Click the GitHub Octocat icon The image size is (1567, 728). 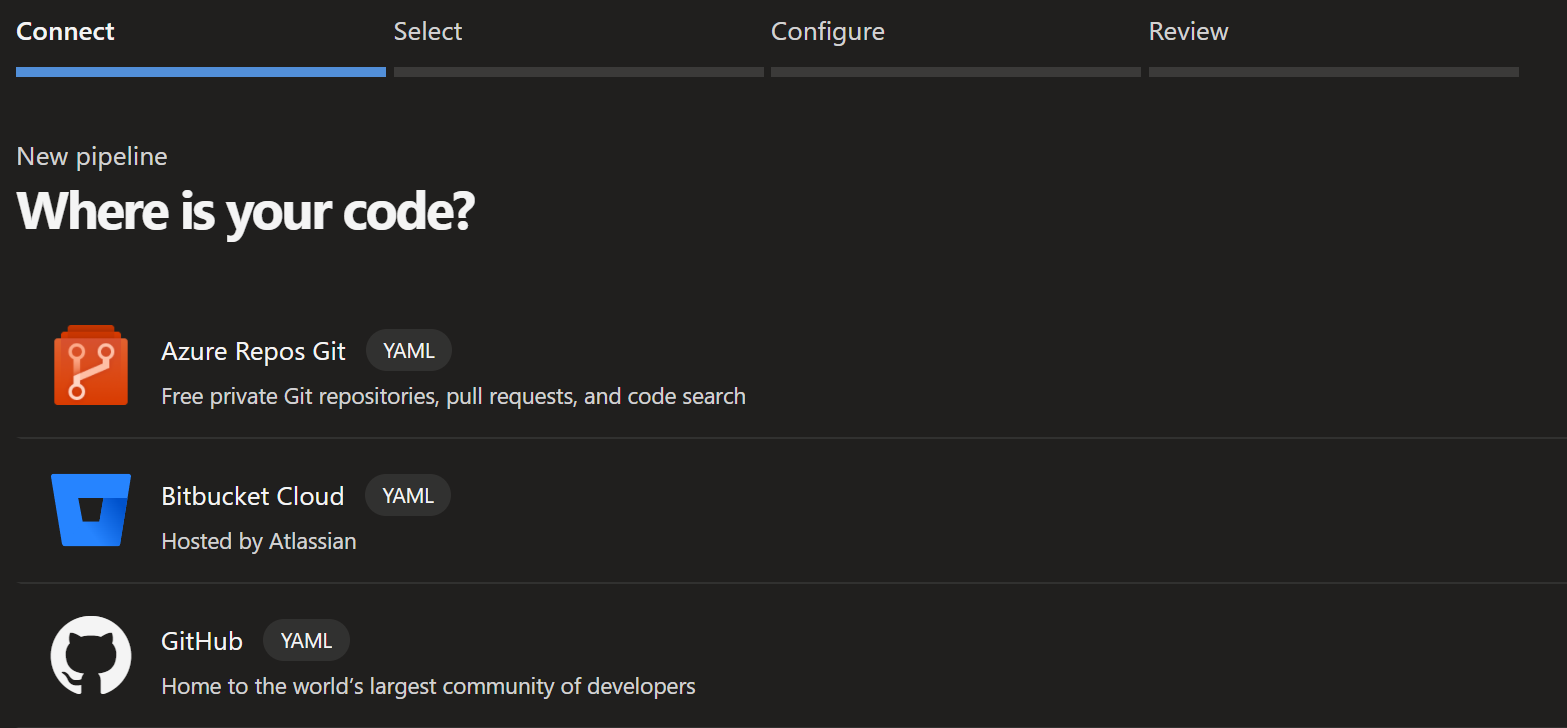91,655
